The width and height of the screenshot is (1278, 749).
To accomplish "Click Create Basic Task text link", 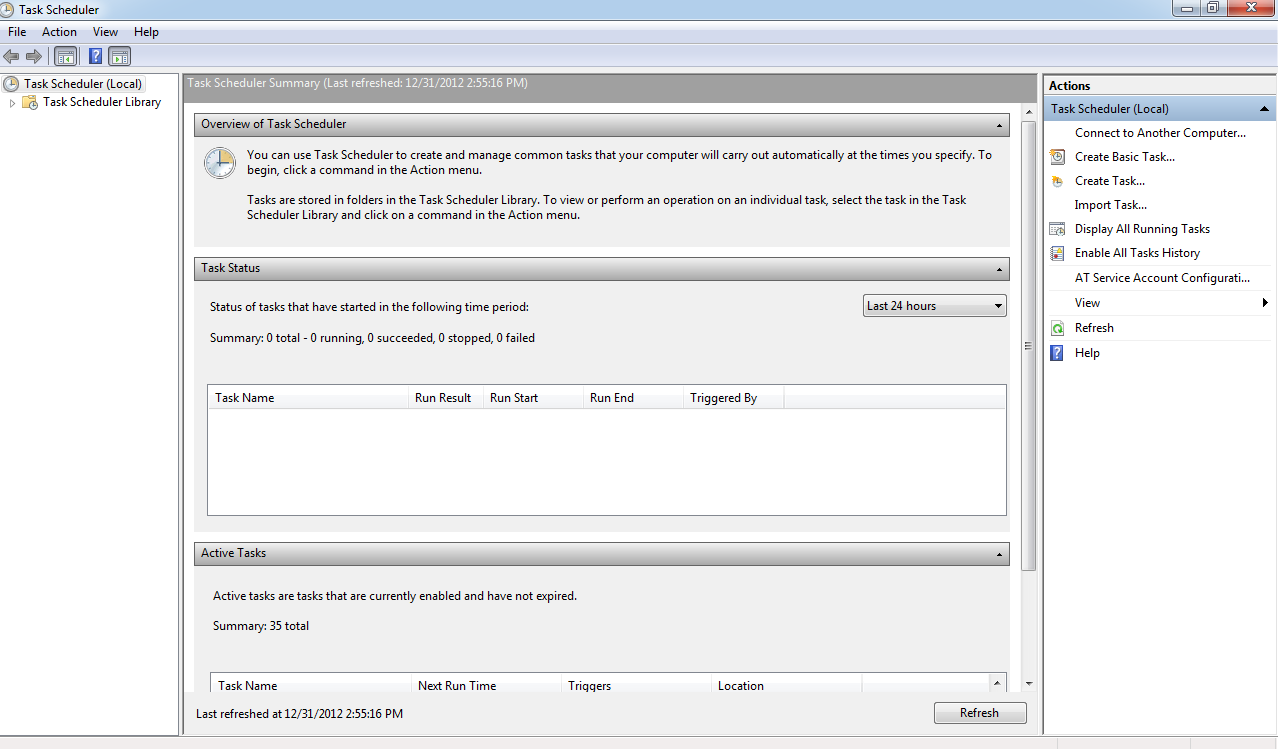I will pos(1124,157).
